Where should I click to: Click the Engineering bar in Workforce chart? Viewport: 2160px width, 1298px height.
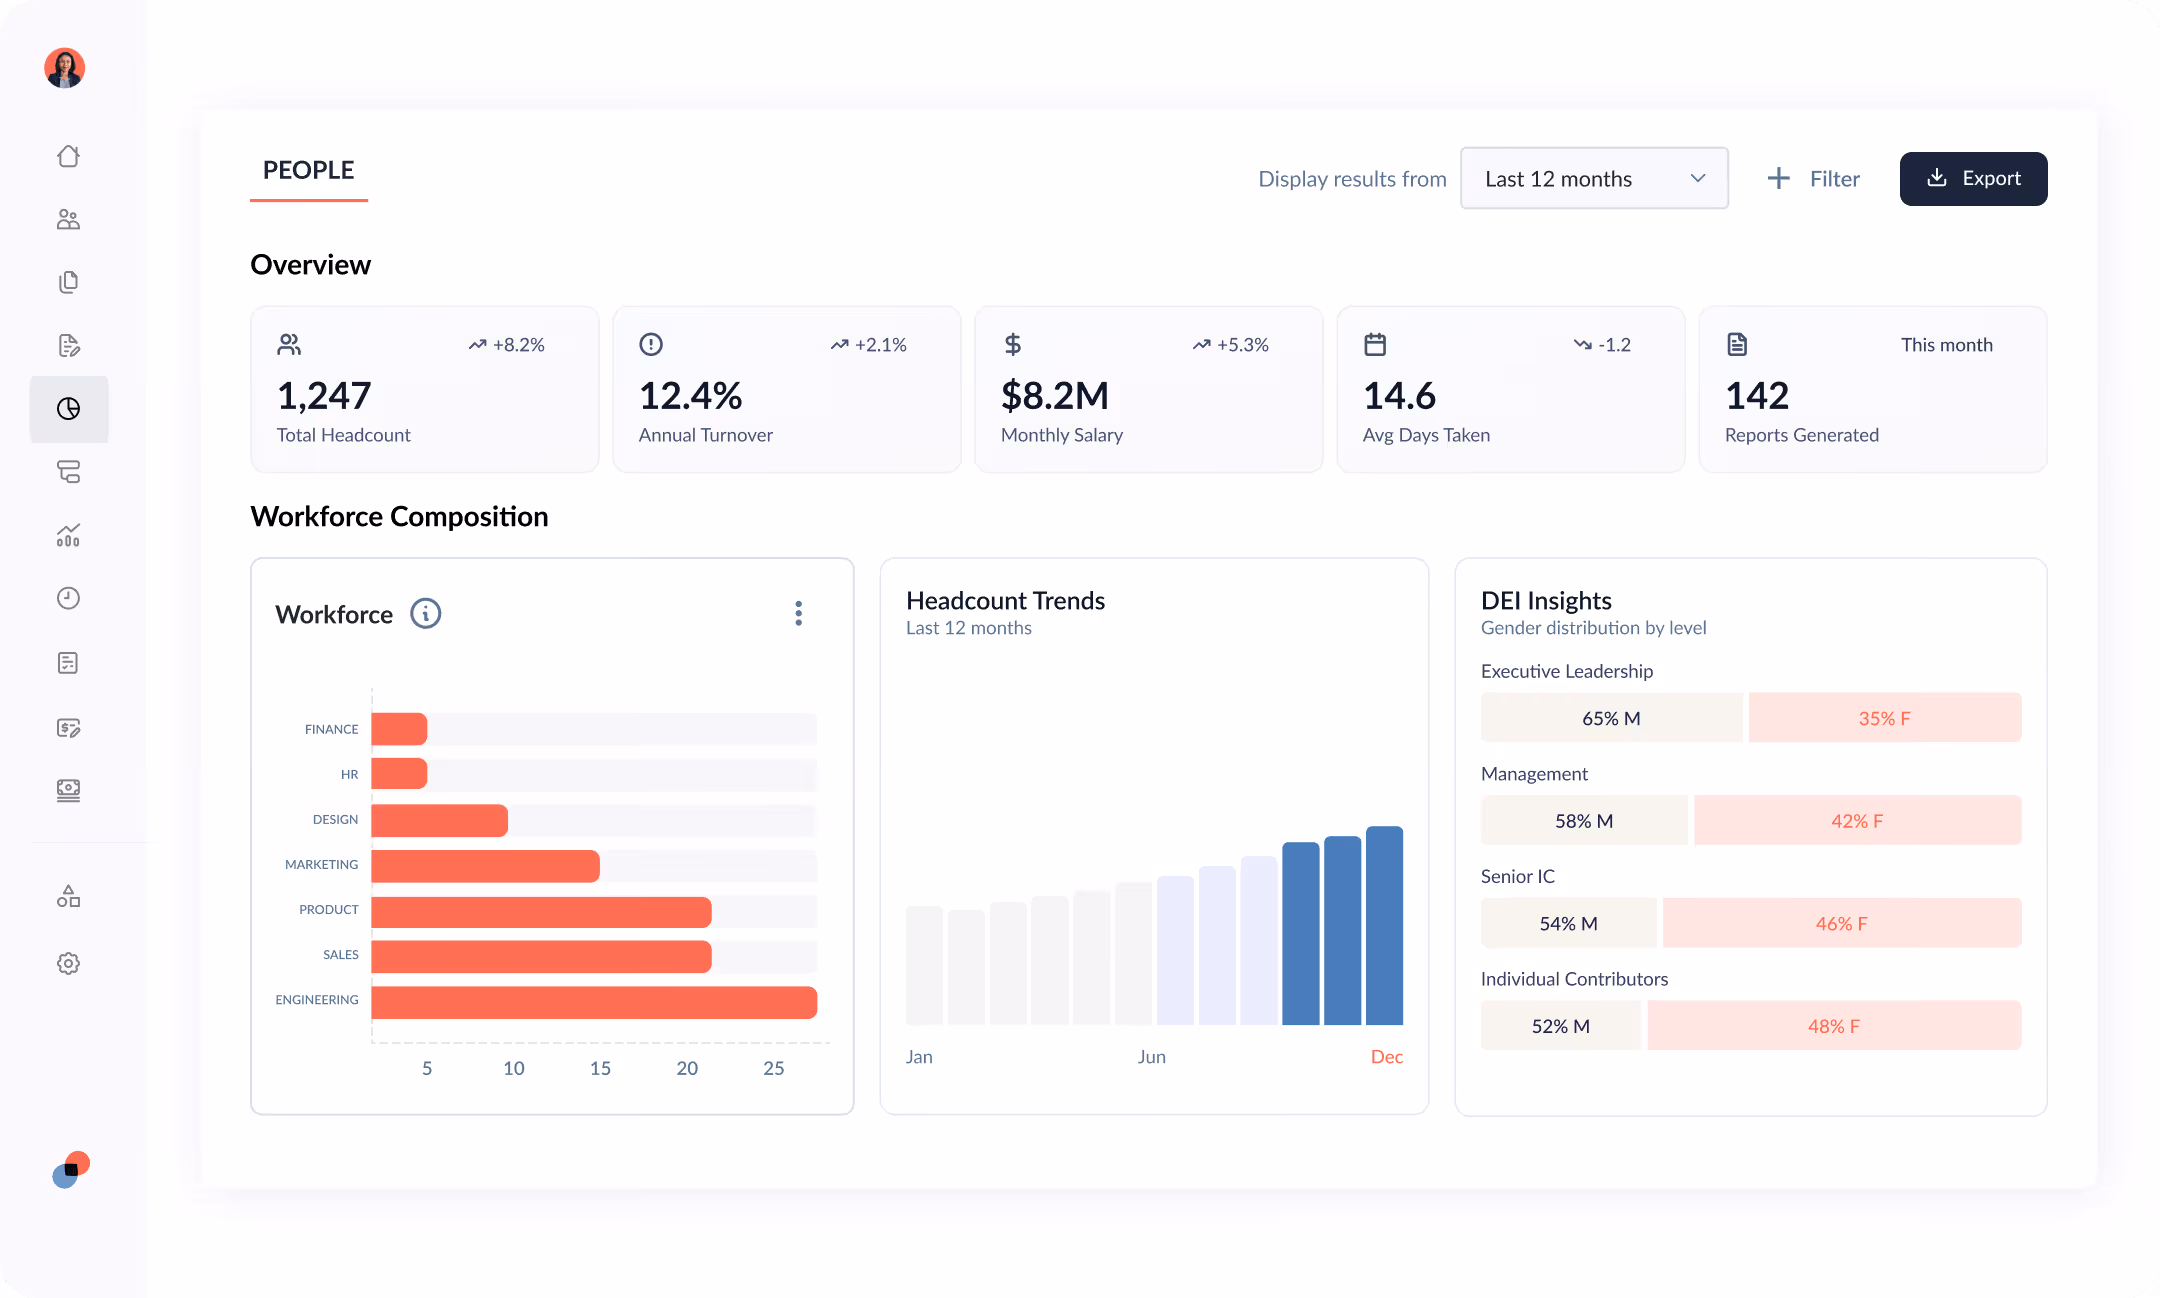click(x=594, y=1002)
